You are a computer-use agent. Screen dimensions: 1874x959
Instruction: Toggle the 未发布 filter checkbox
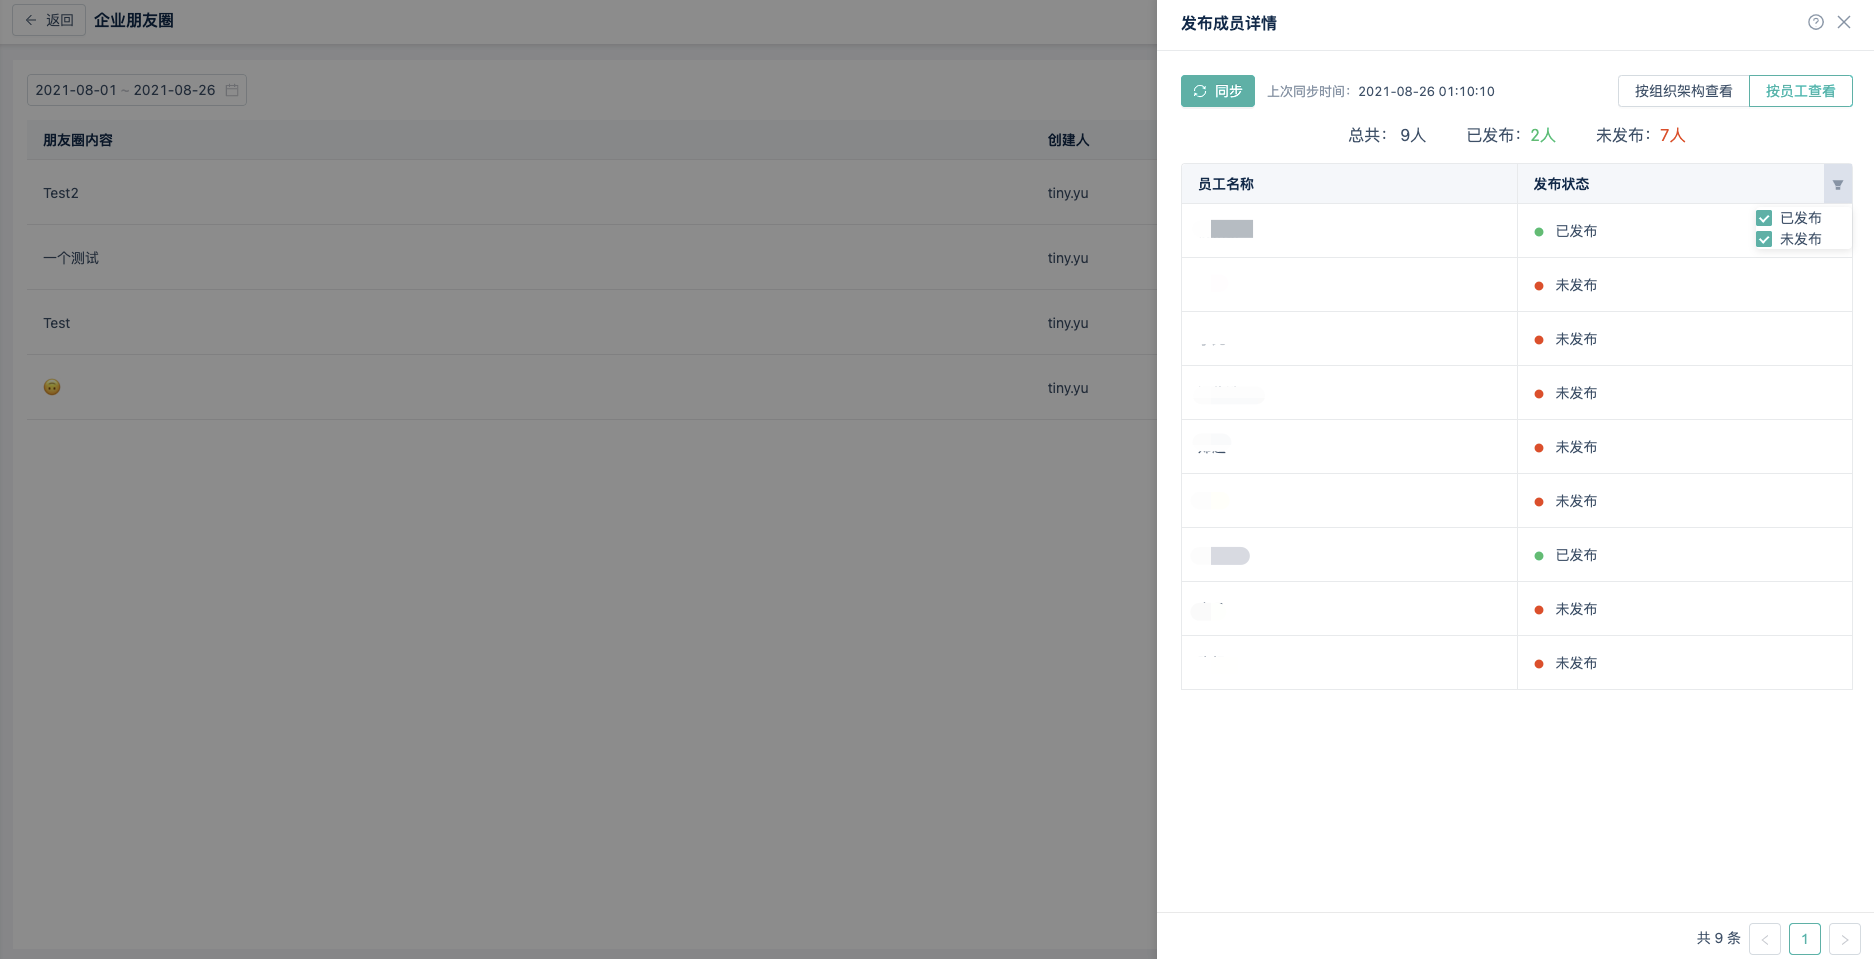[x=1764, y=239]
